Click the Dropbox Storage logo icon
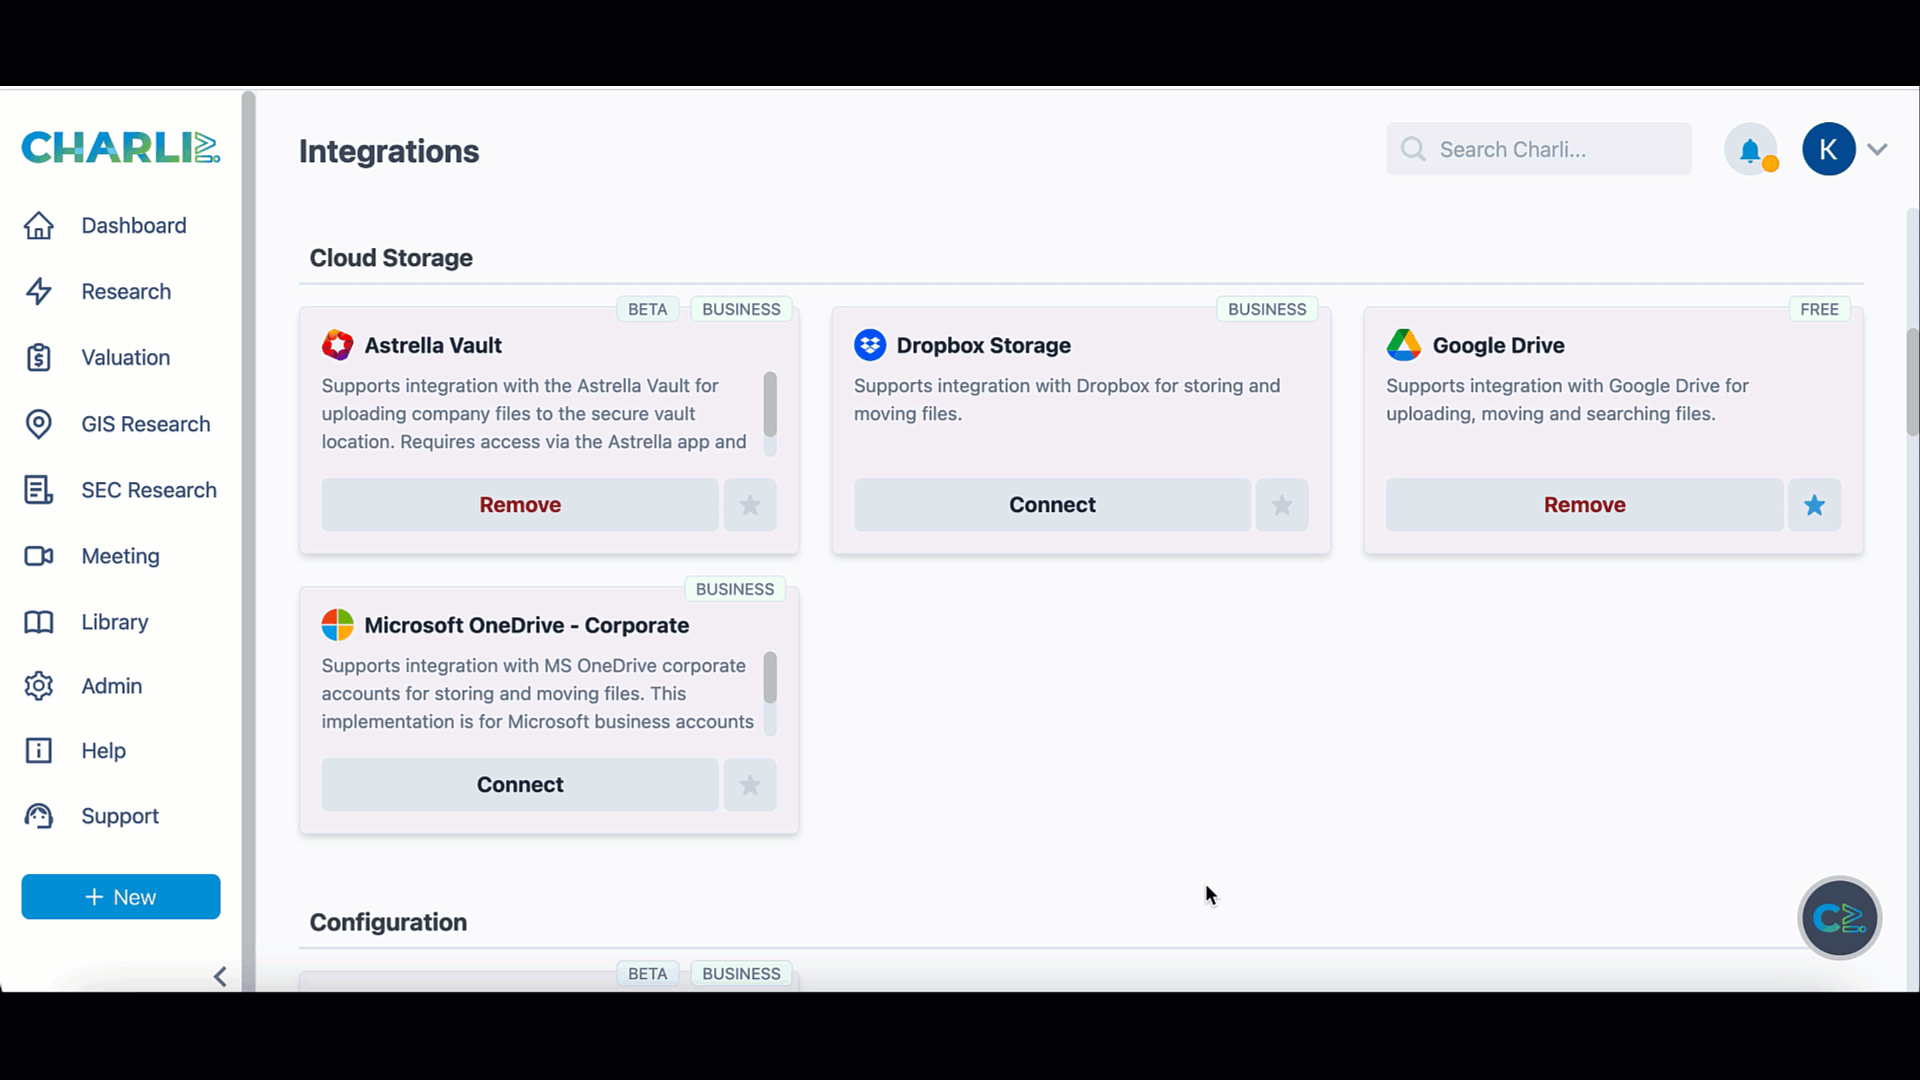 pyautogui.click(x=870, y=345)
